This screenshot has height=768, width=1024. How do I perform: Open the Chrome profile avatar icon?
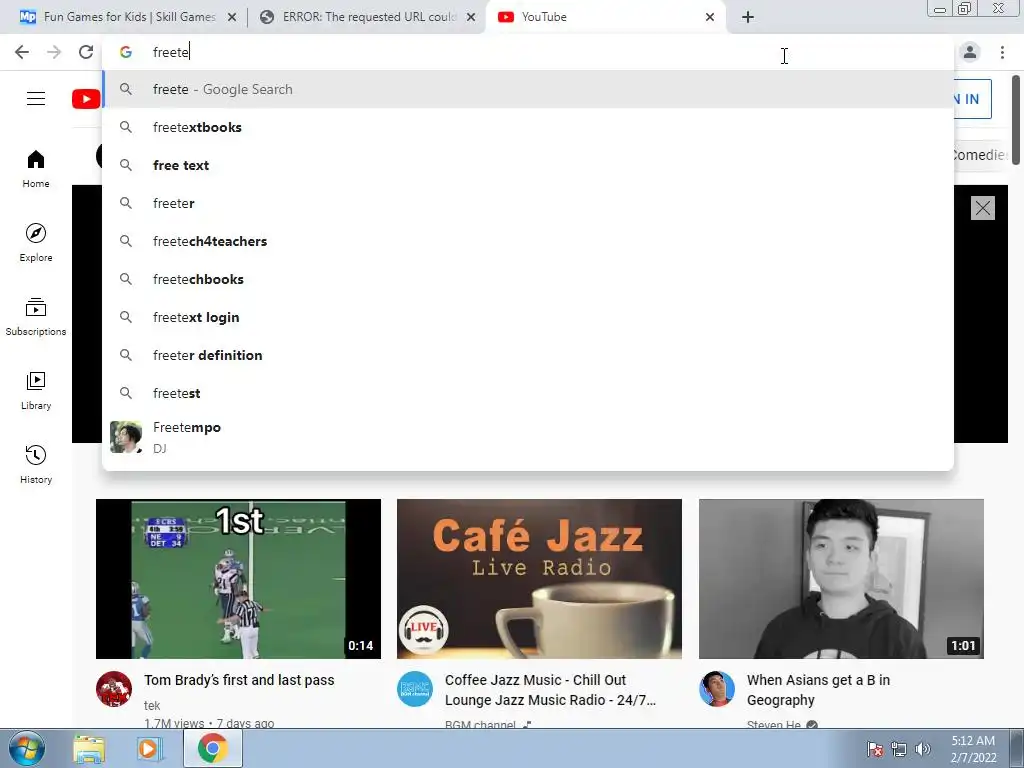tap(970, 52)
